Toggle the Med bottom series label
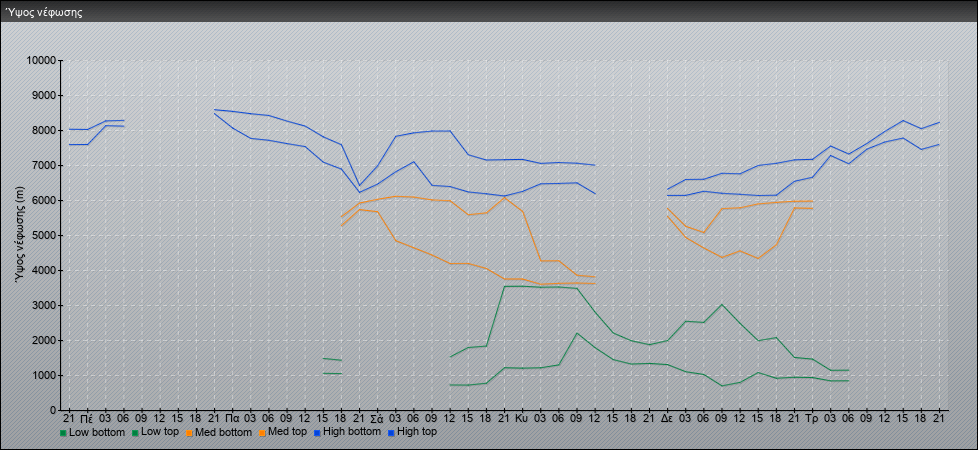978x450 pixels. pos(223,433)
